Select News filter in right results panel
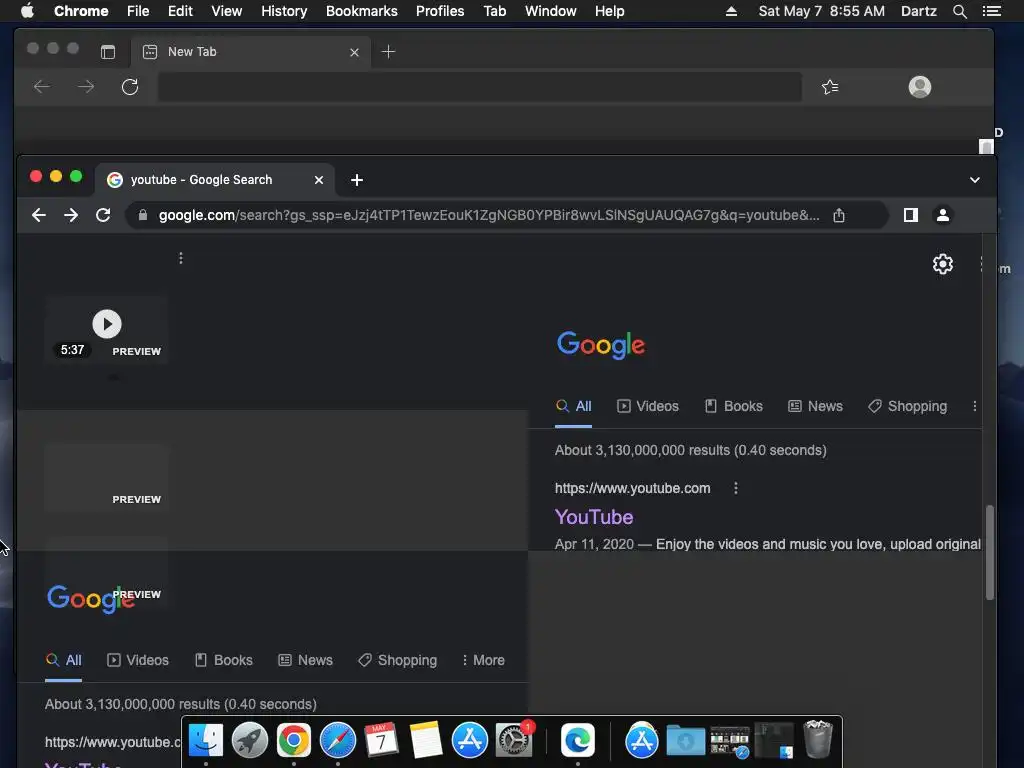Screen dimensions: 1024x768 [816, 406]
